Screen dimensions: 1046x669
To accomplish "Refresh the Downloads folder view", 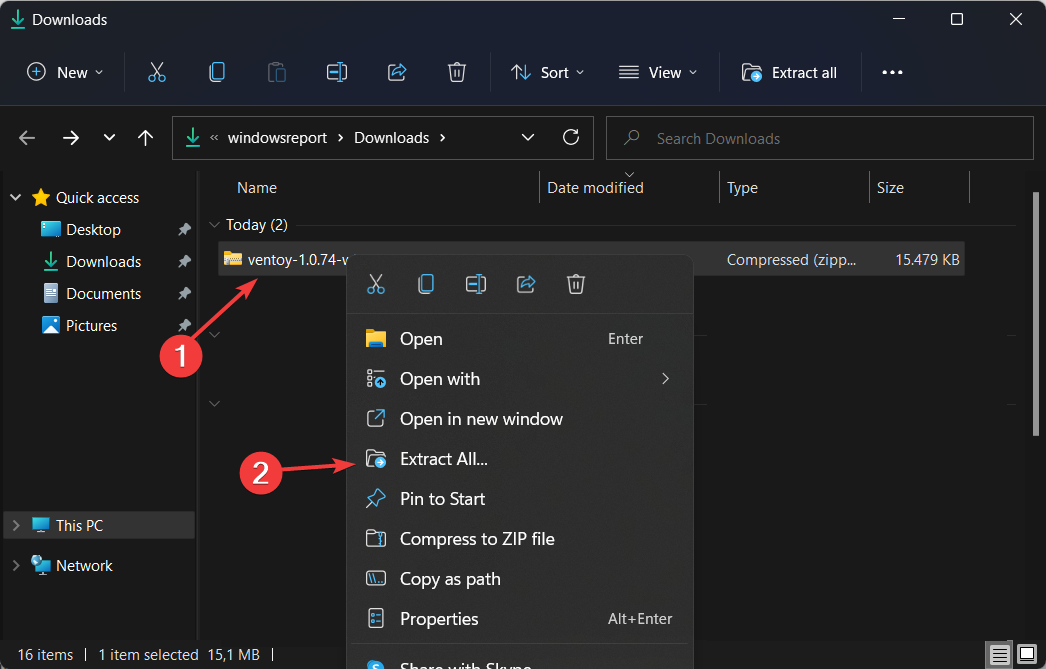I will tap(571, 138).
